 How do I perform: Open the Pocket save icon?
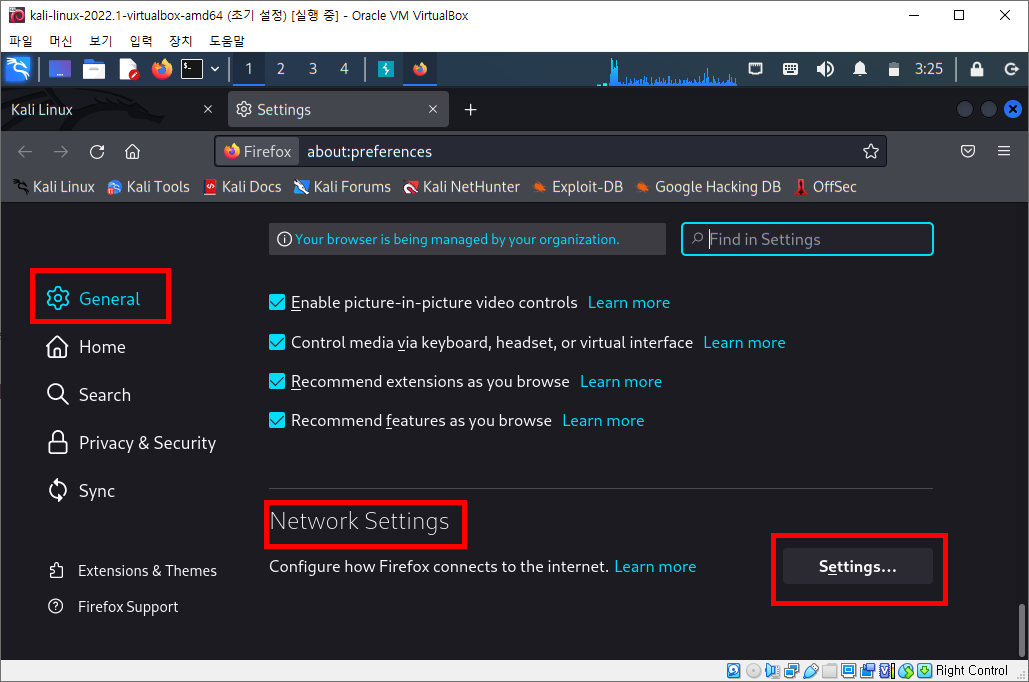(967, 152)
